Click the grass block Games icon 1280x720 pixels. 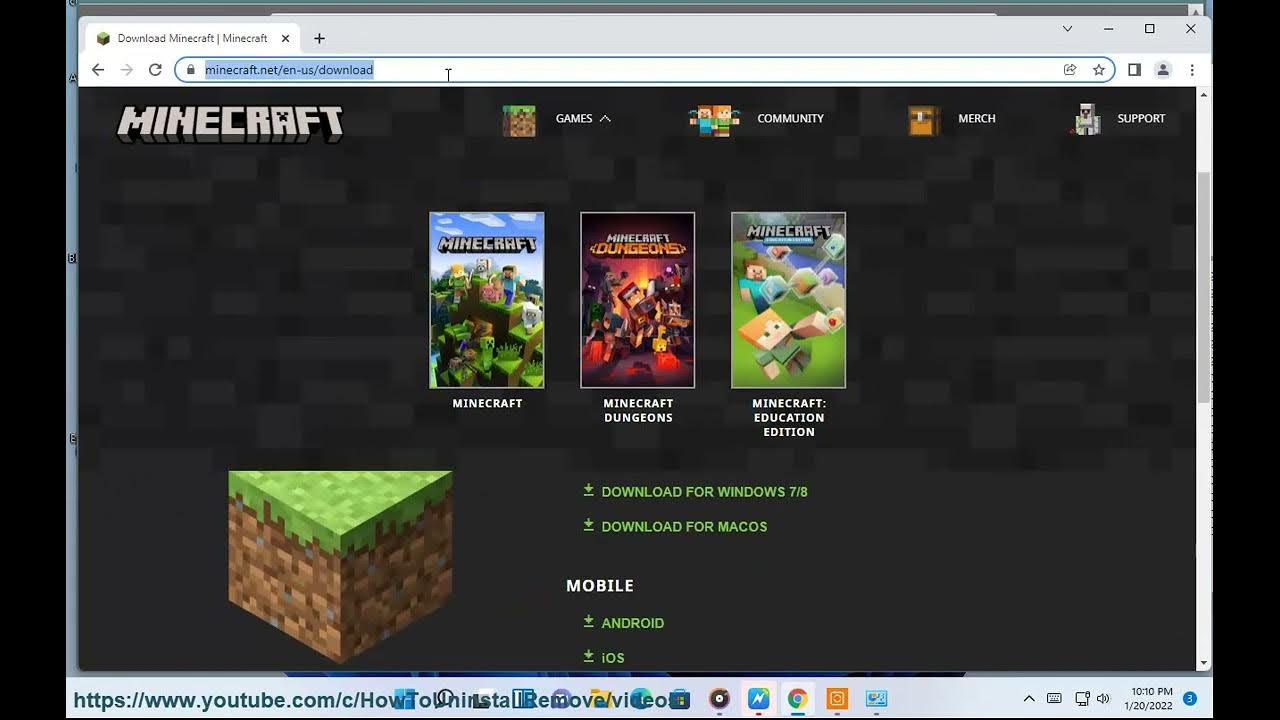point(519,120)
